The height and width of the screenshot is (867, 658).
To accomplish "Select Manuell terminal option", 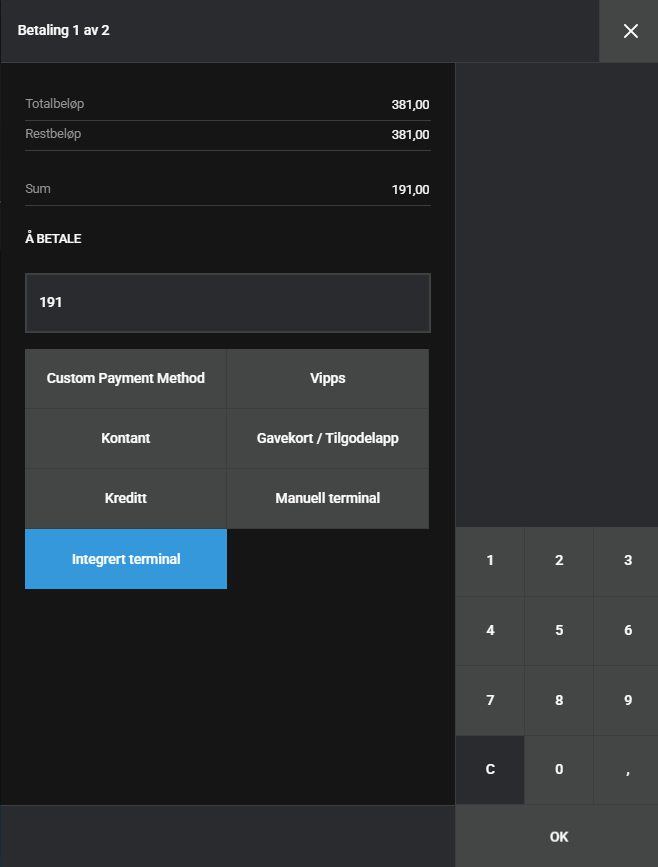I will tap(328, 498).
